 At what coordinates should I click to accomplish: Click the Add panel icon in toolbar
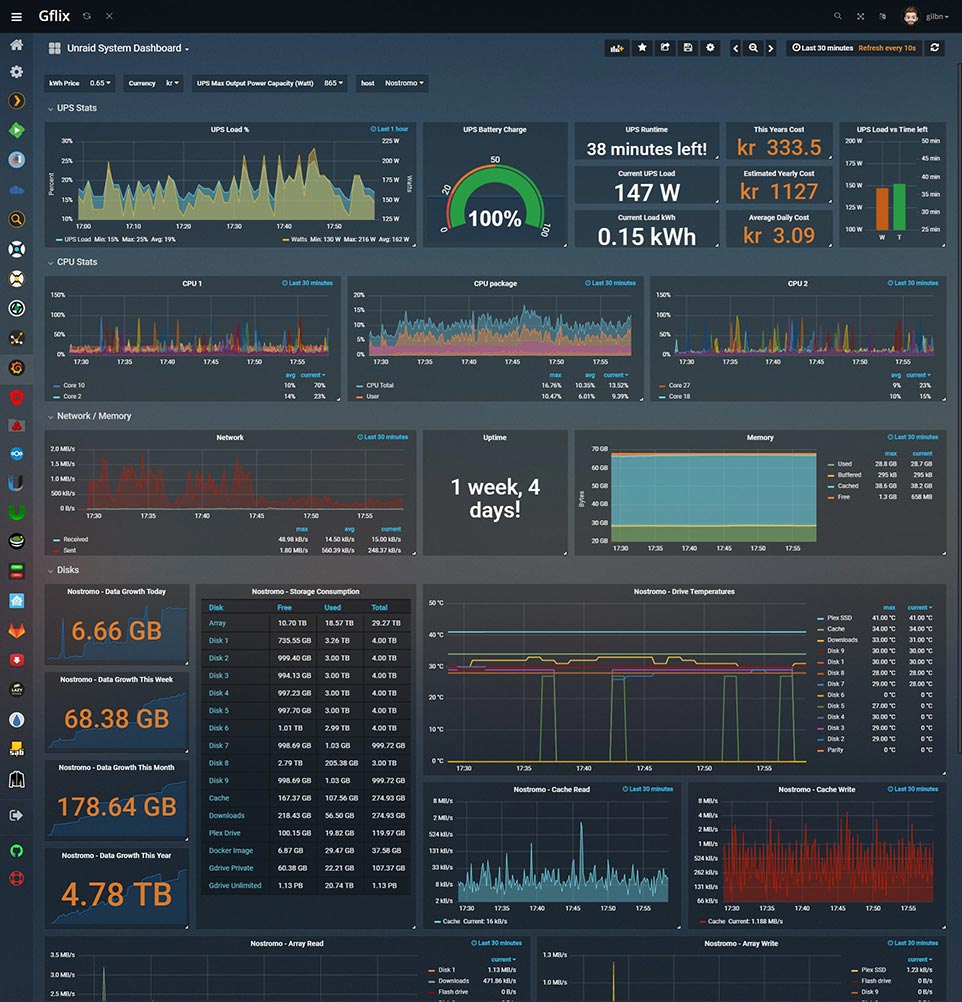coord(616,48)
